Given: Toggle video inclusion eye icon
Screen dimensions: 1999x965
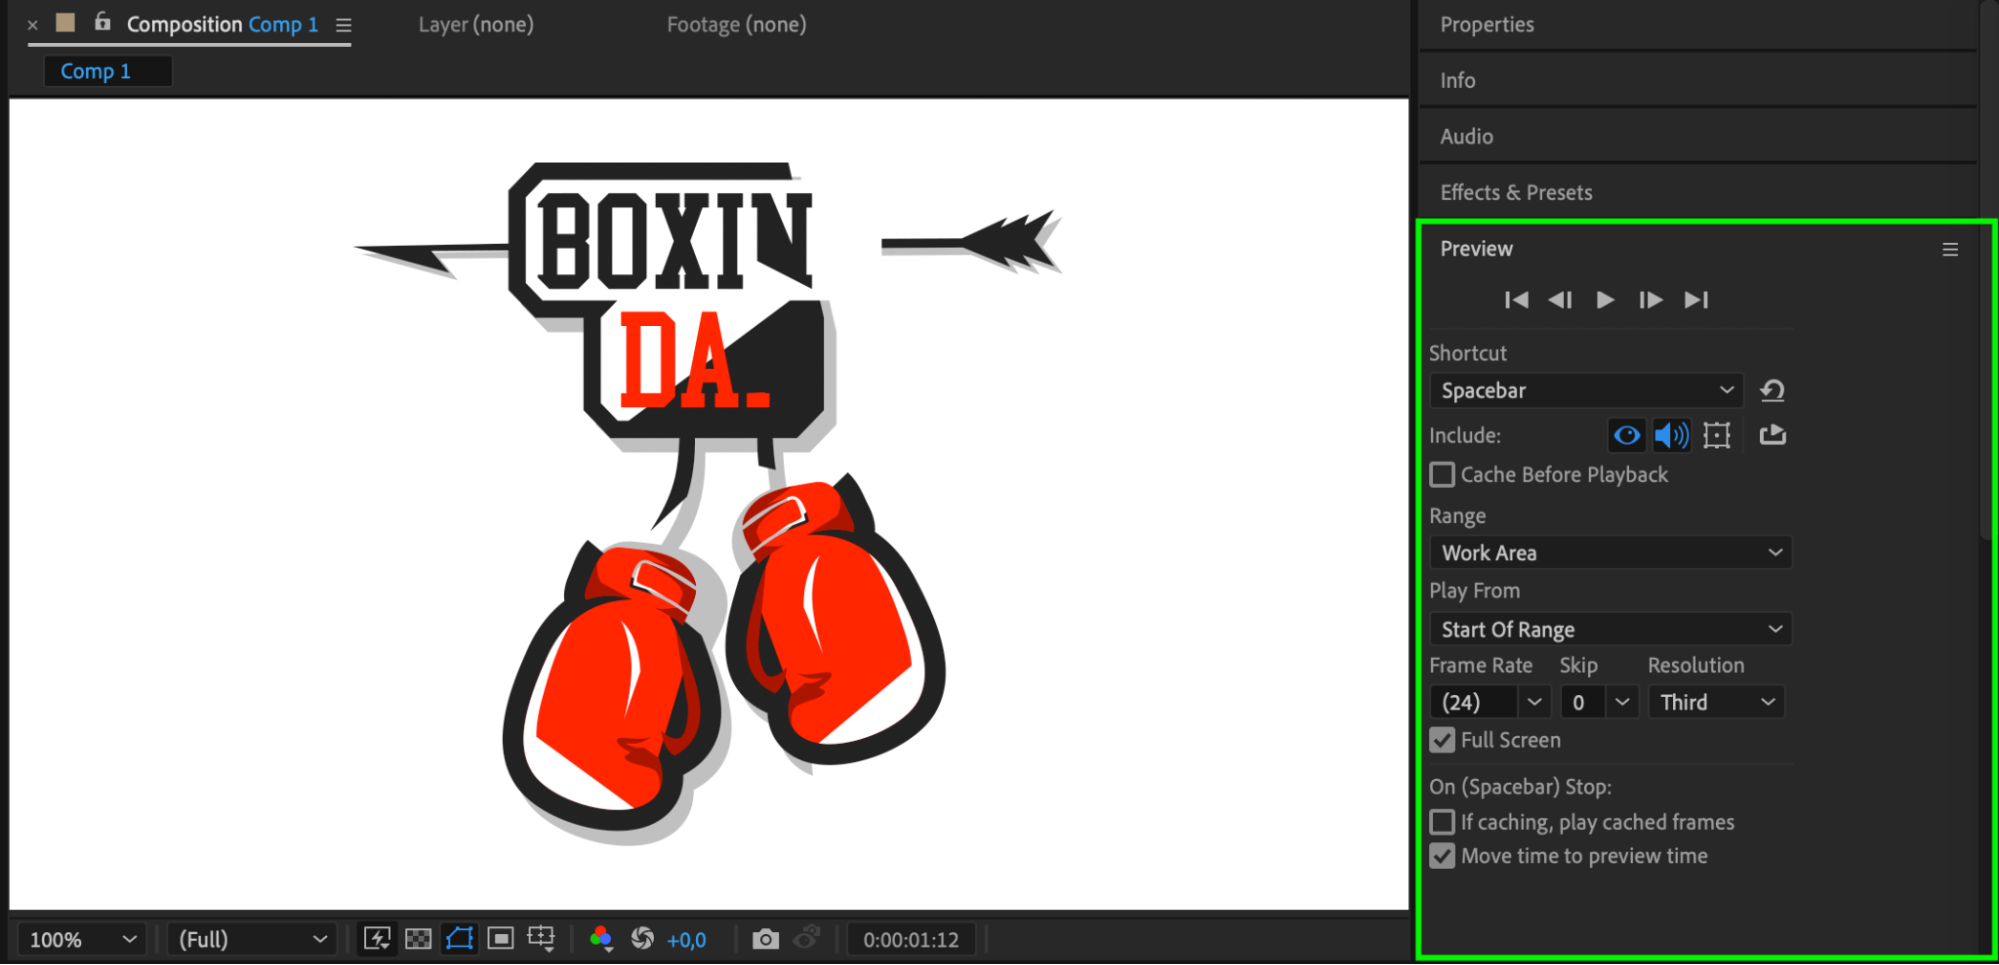Looking at the screenshot, I should (x=1627, y=435).
